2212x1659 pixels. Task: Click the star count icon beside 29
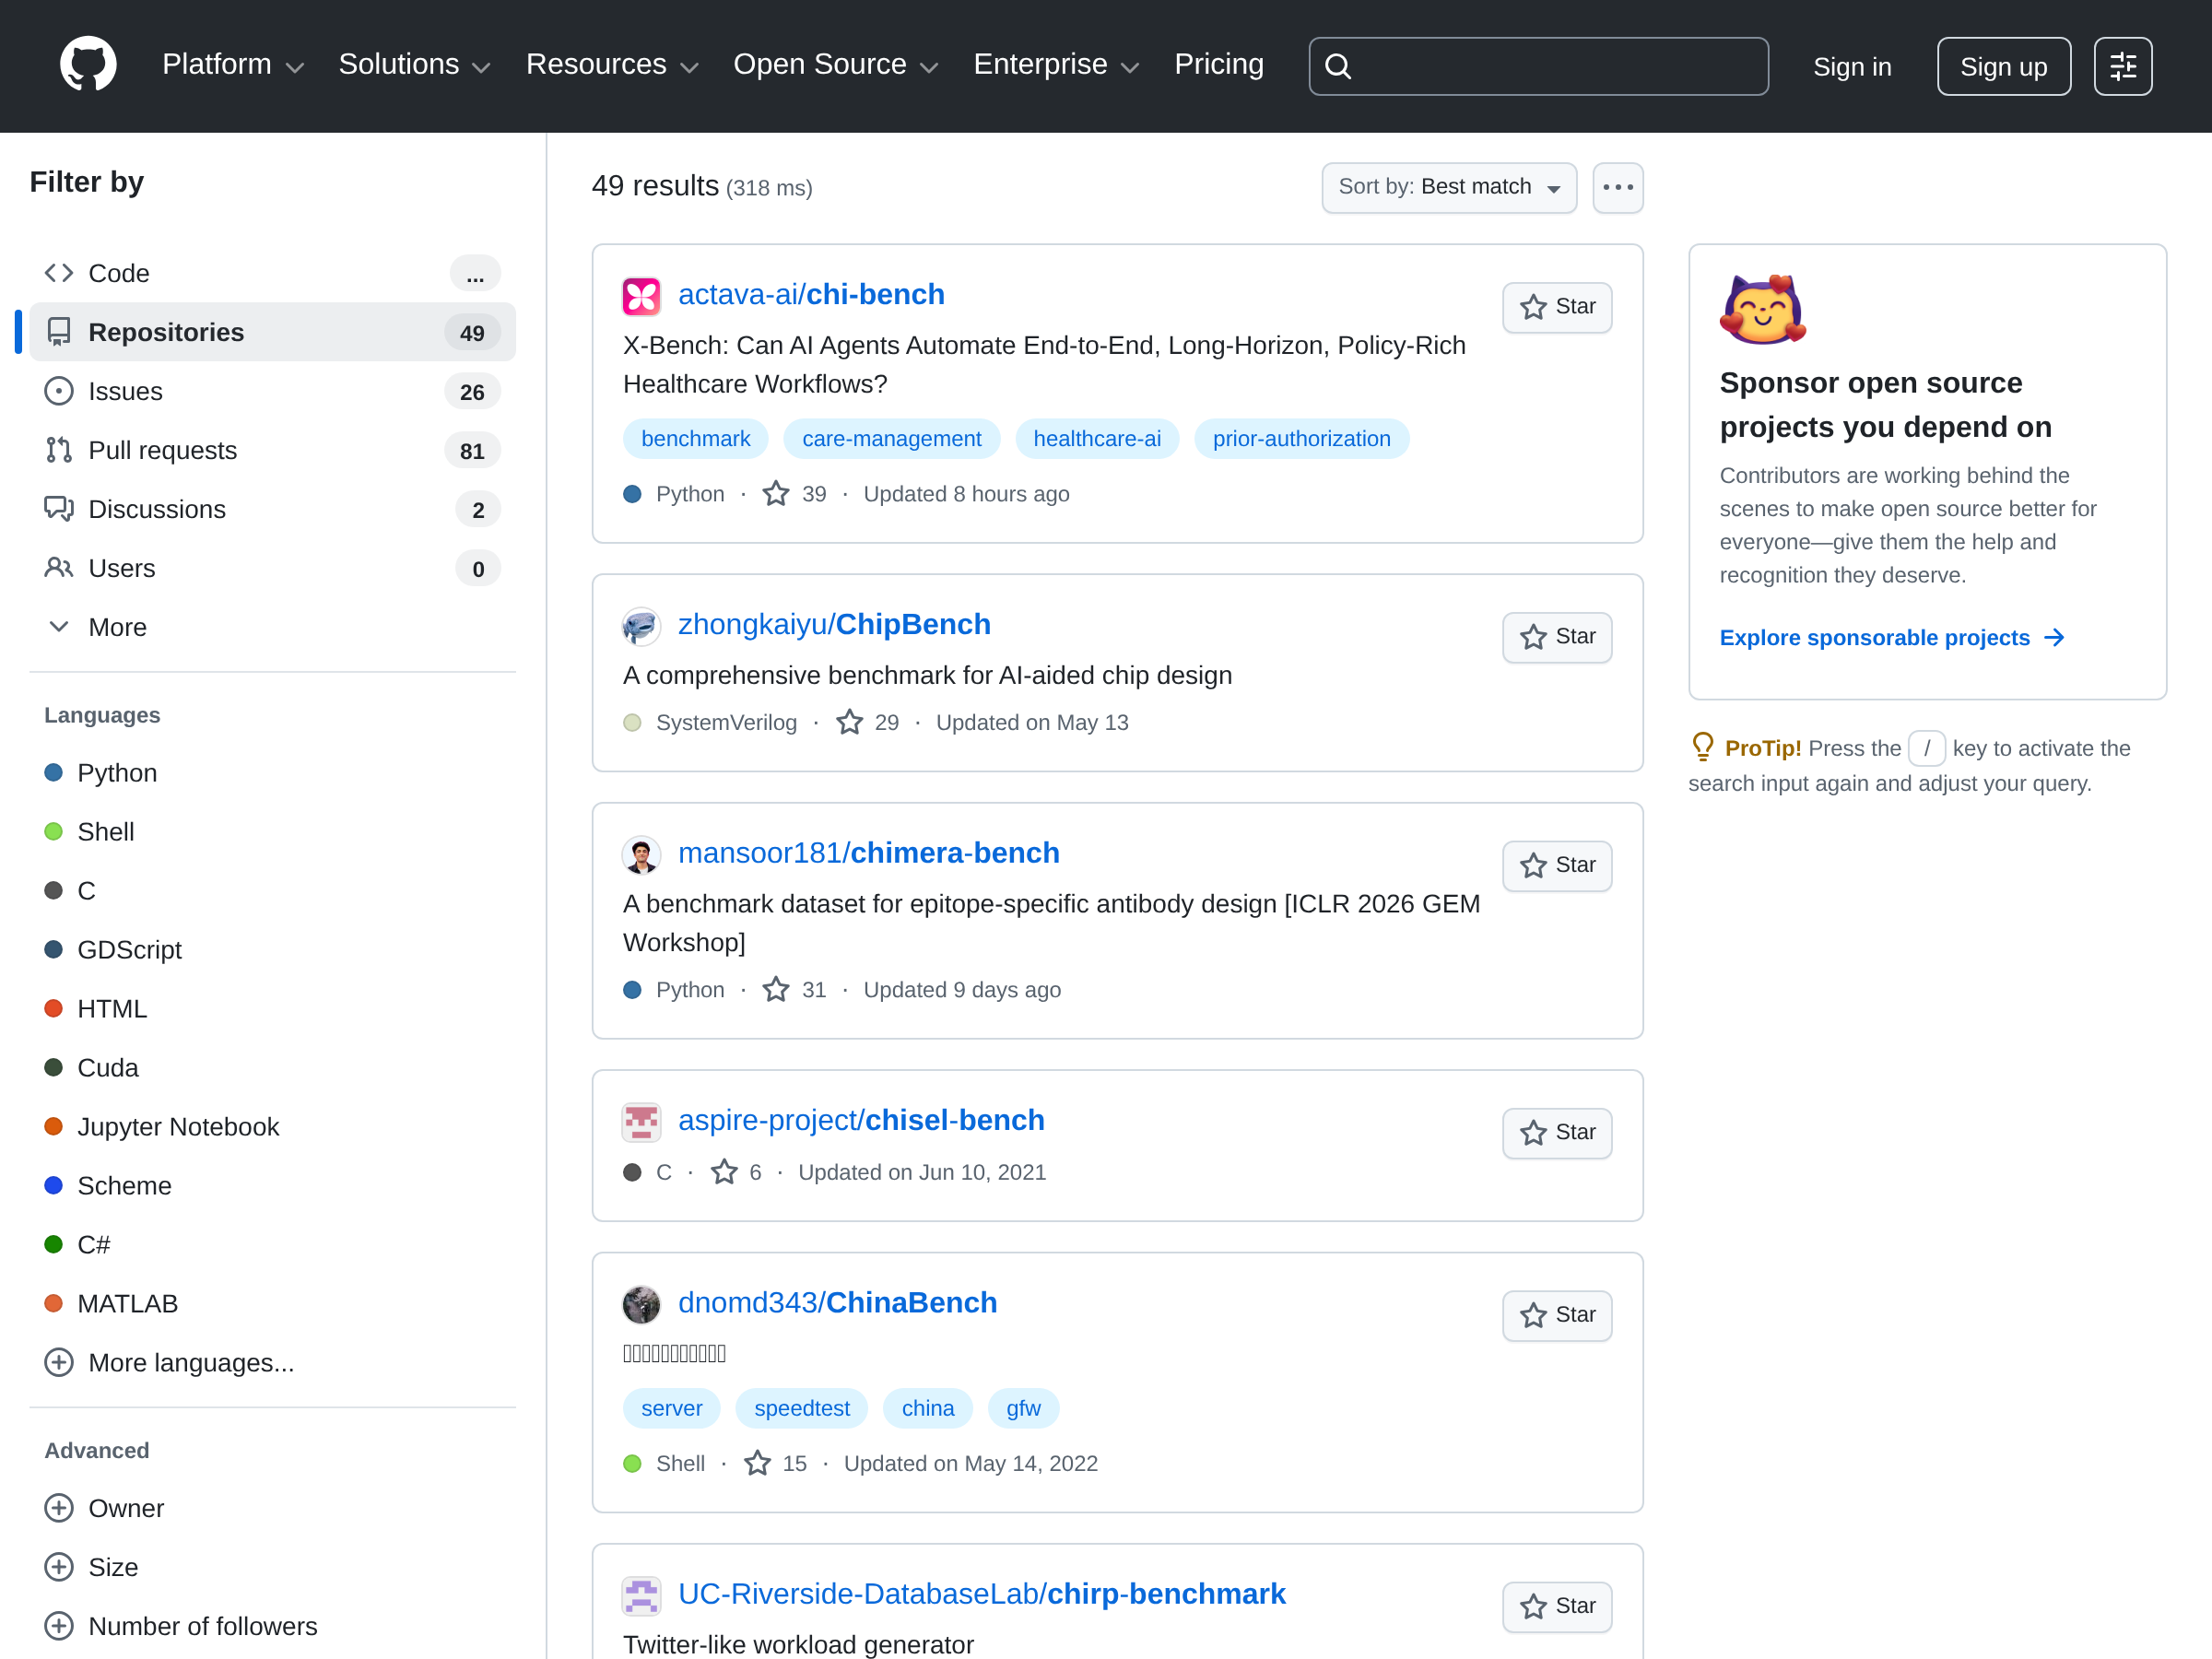point(849,722)
